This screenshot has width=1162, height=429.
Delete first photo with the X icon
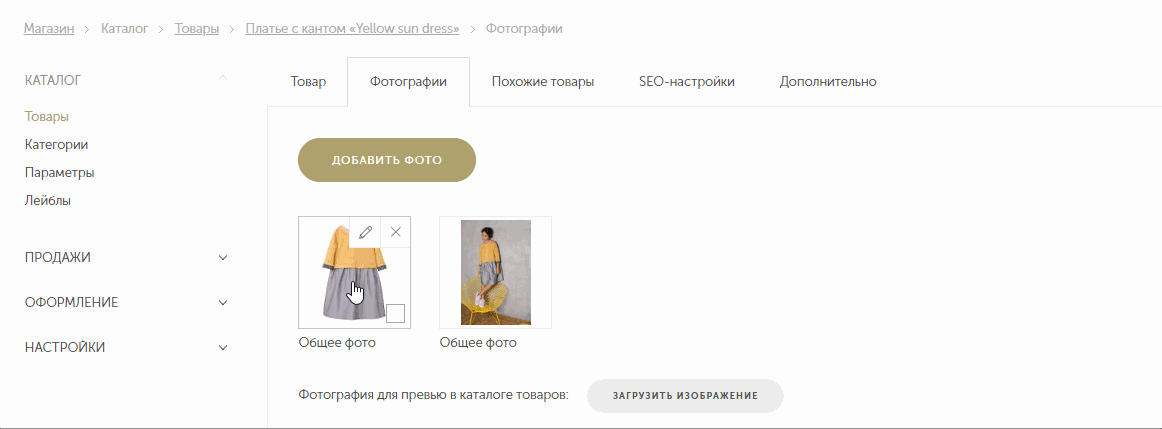tap(396, 232)
